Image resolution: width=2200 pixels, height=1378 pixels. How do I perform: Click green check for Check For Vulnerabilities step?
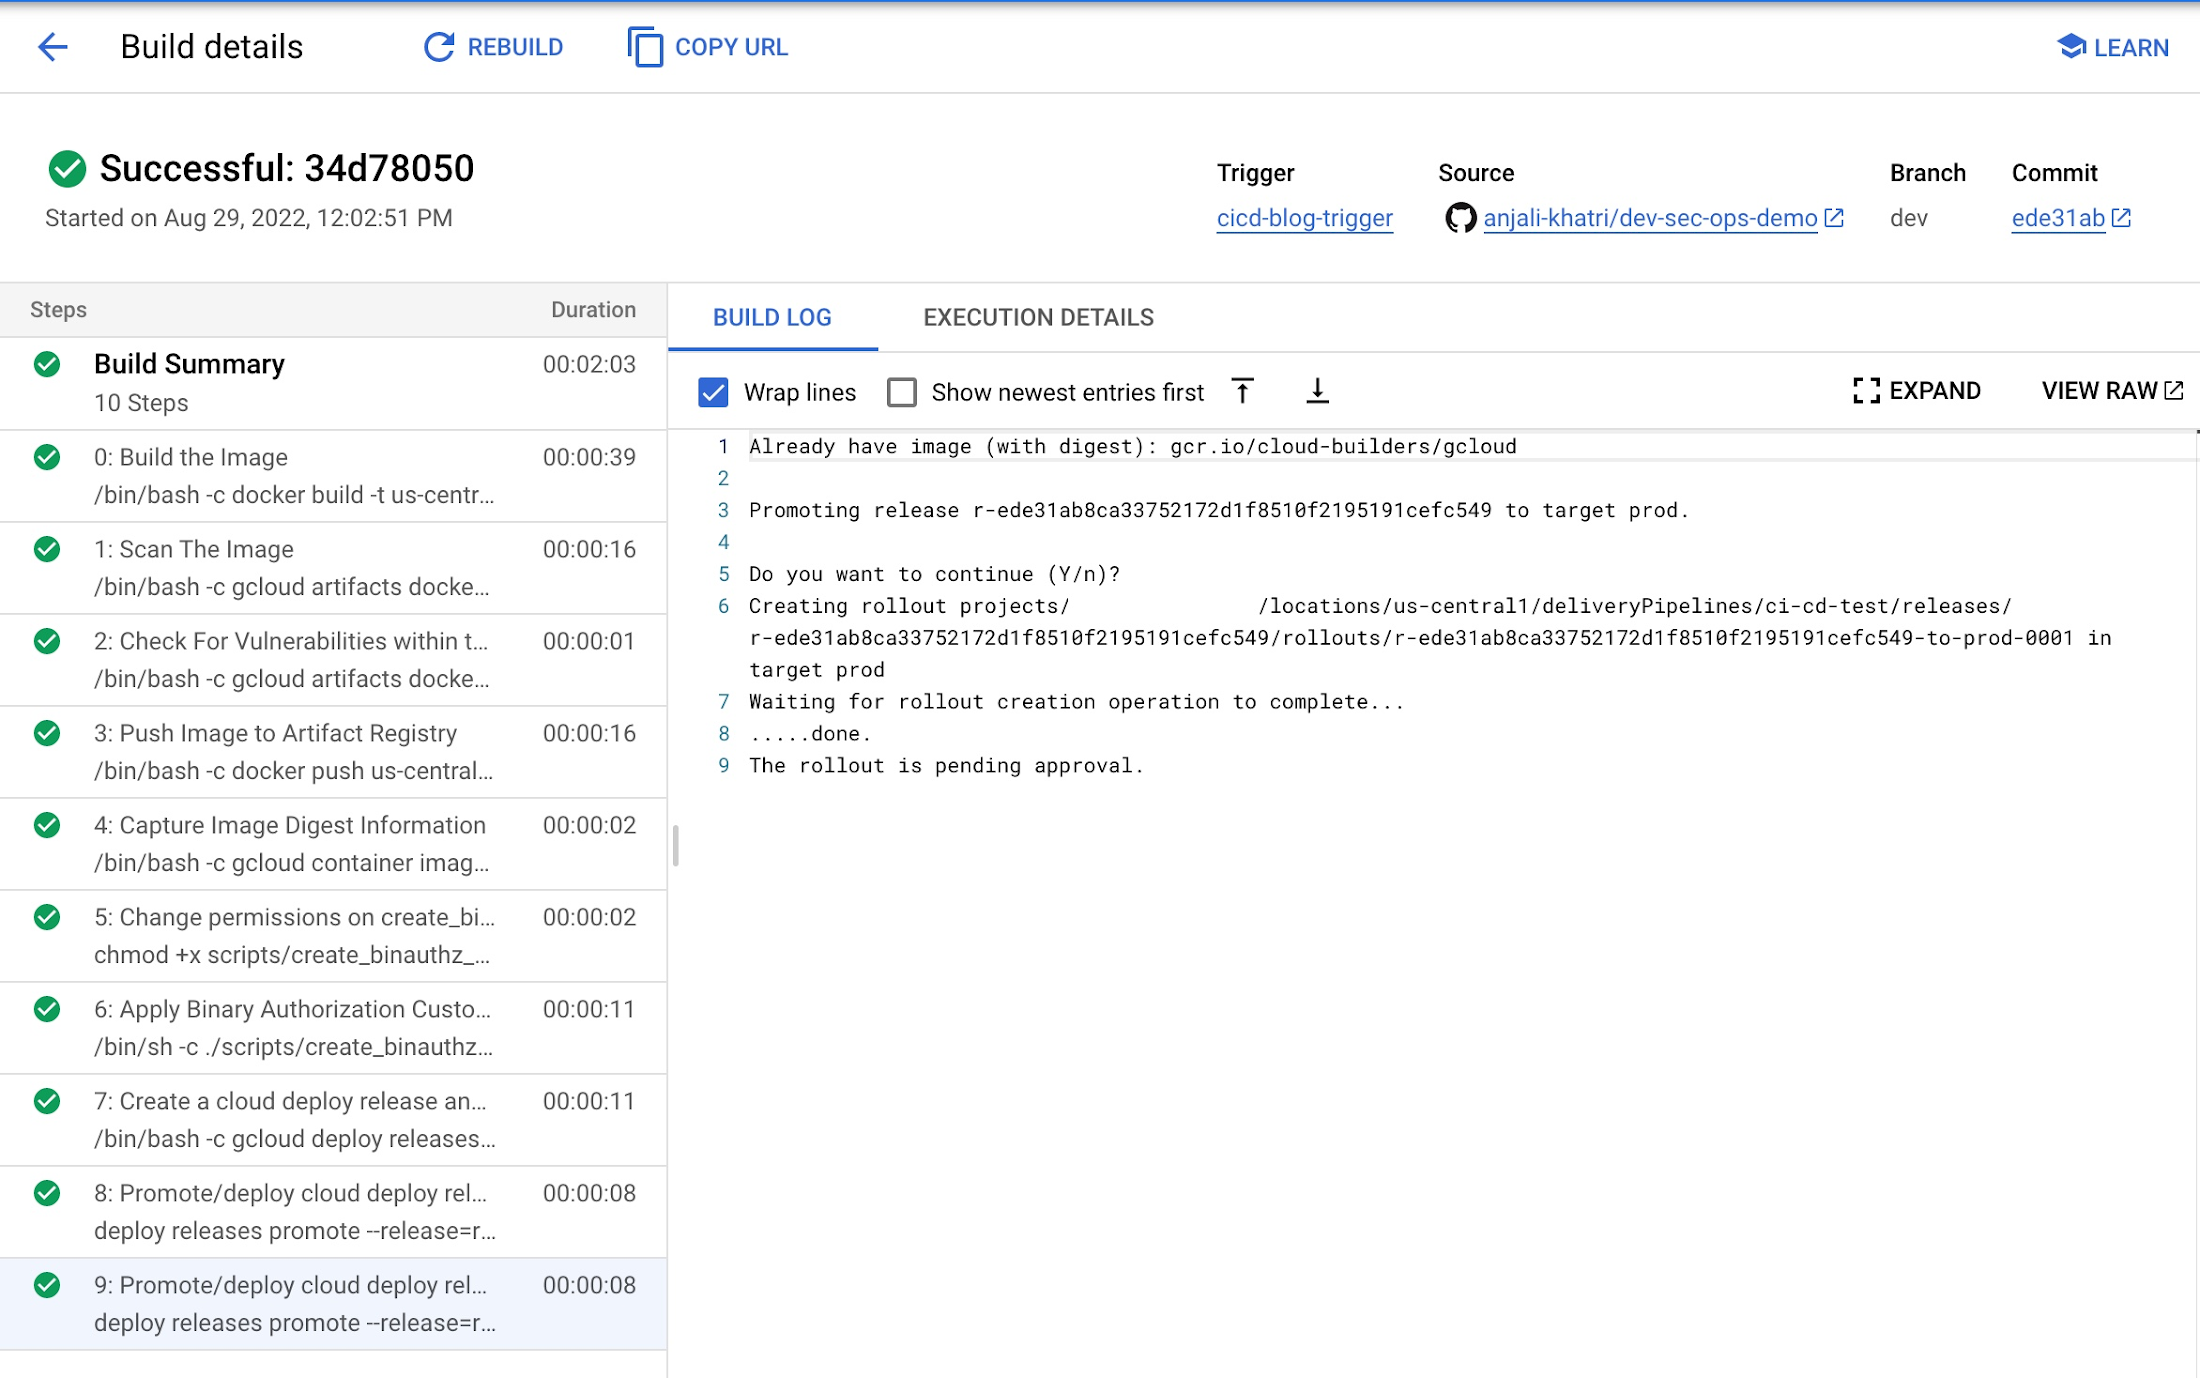click(47, 641)
